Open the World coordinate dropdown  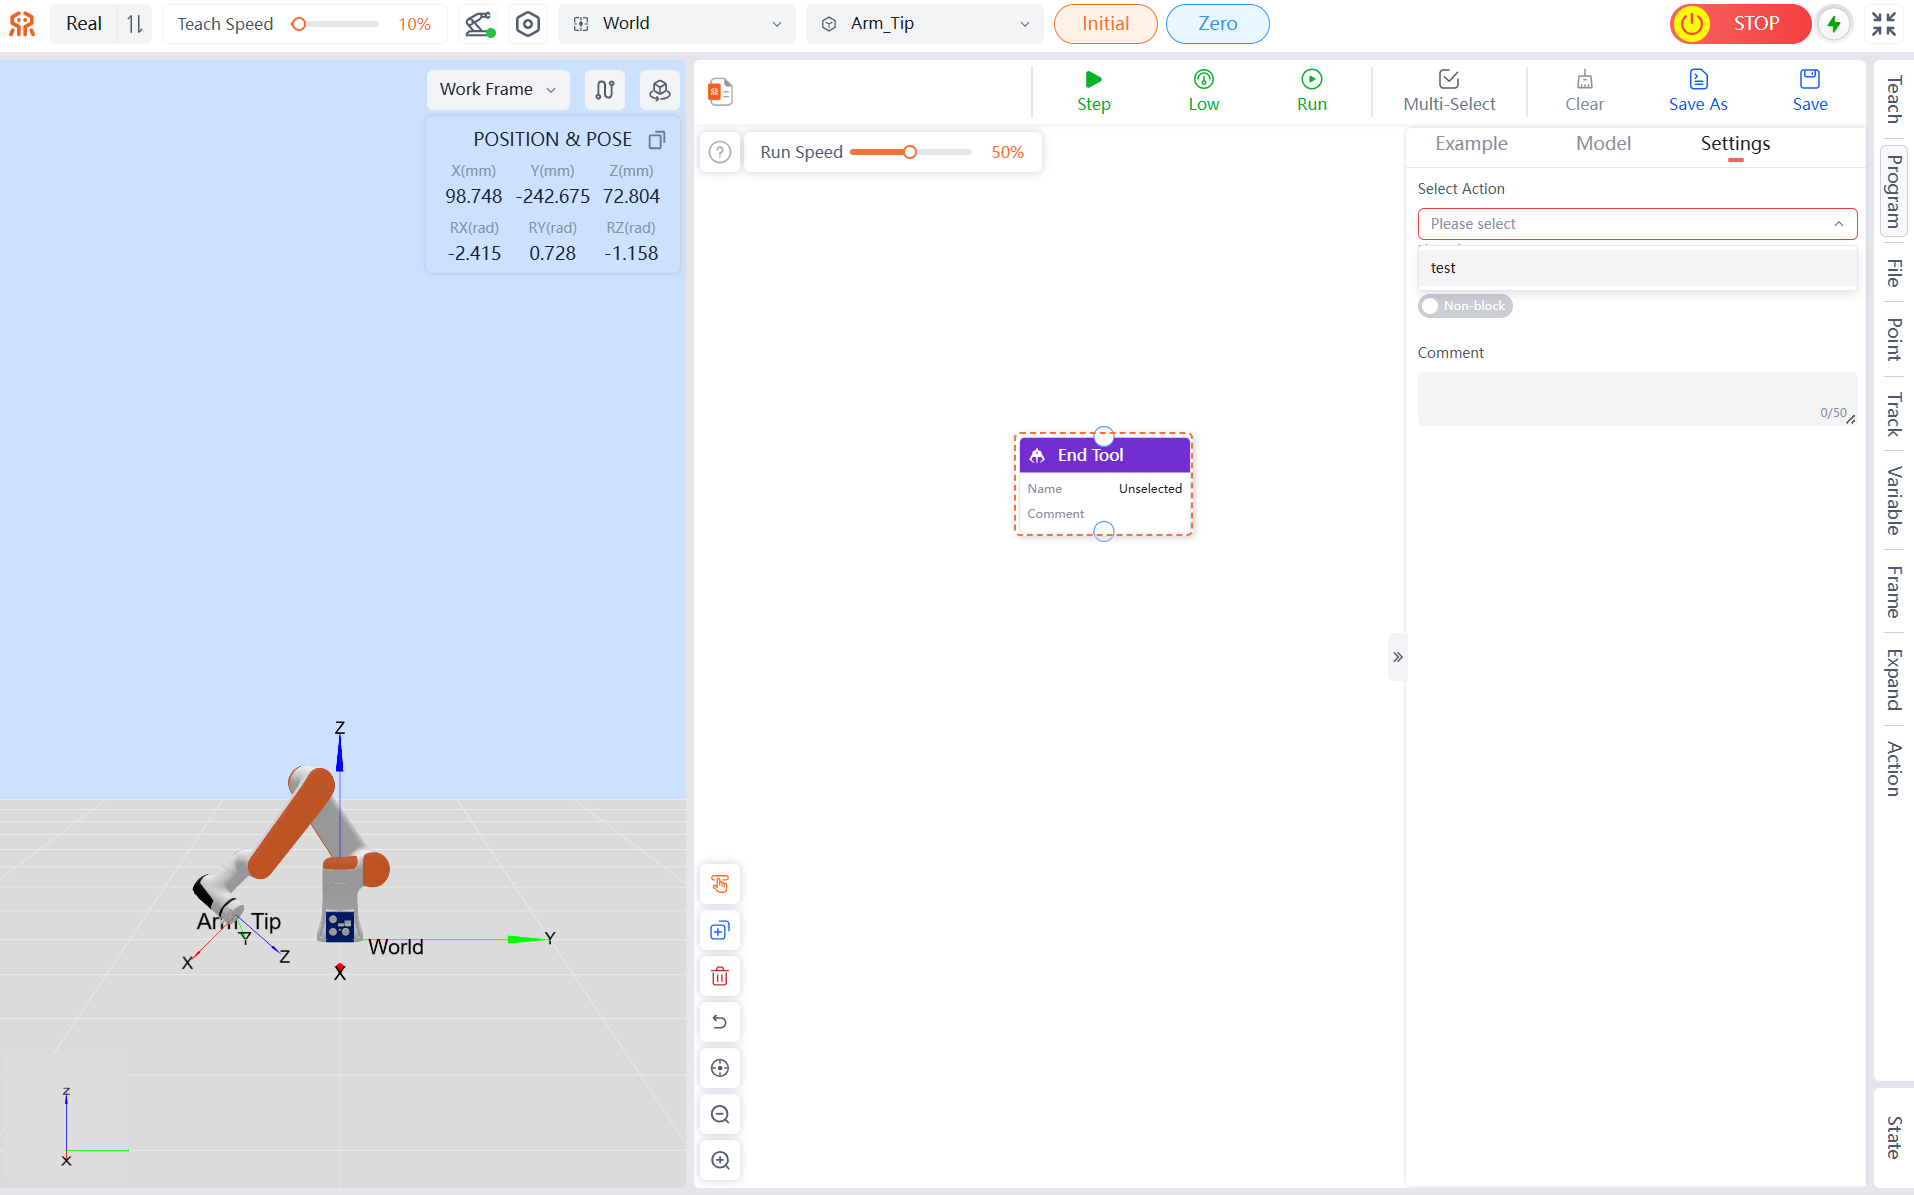click(677, 24)
